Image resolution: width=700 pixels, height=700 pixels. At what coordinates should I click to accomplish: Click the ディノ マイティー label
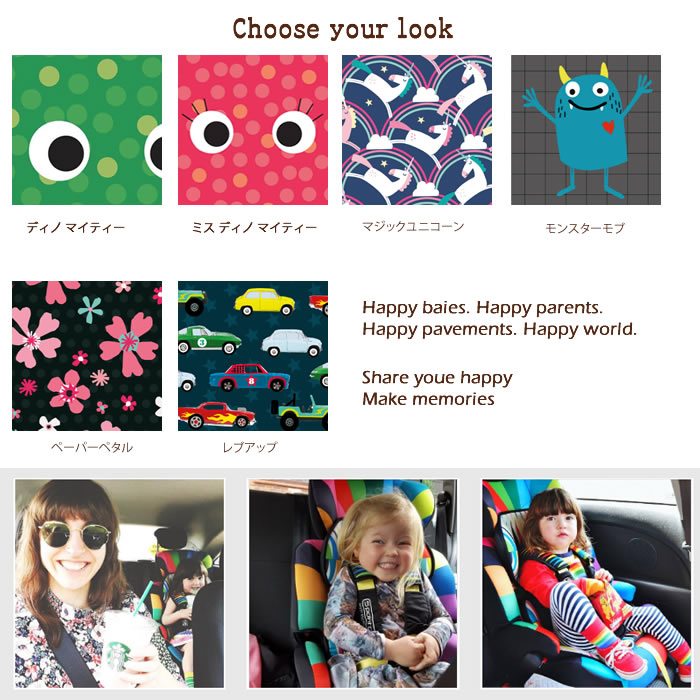coord(75,228)
